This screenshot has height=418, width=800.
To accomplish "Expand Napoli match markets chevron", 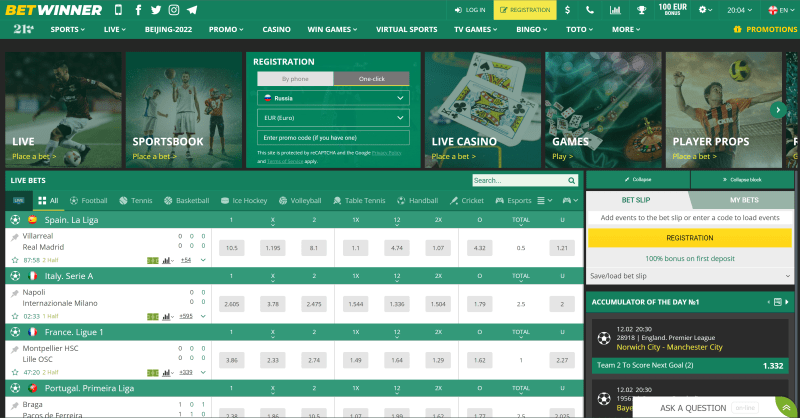I will pyautogui.click(x=203, y=316).
